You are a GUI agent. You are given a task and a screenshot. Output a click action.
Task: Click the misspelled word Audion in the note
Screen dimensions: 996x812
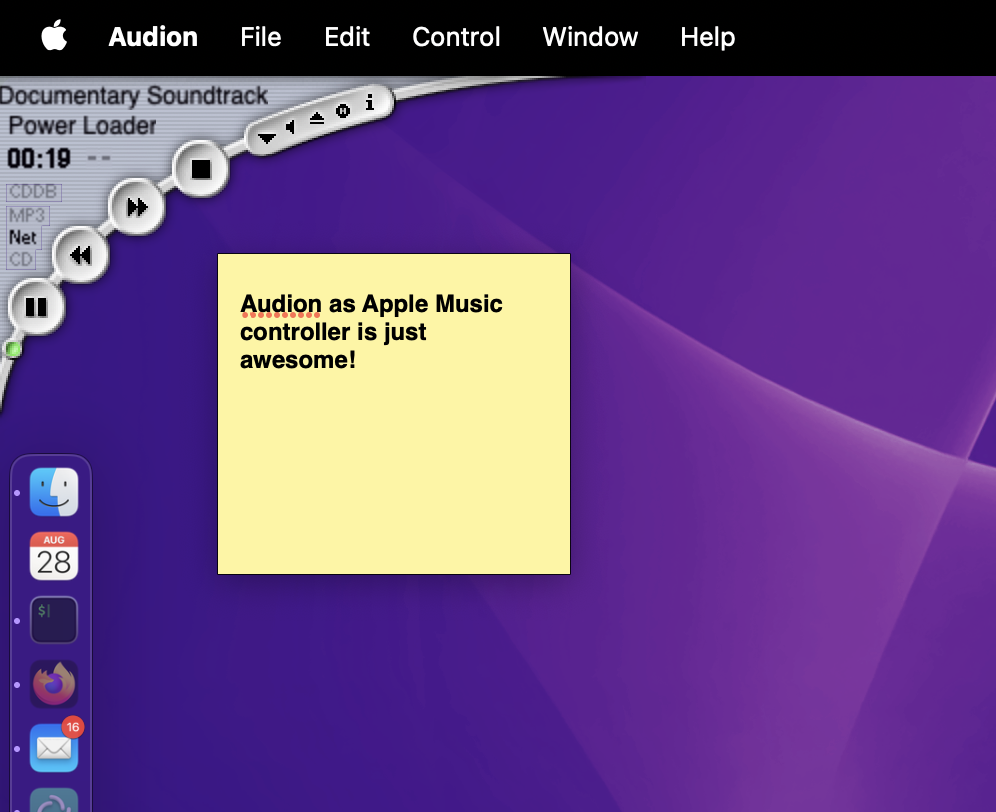(281, 304)
